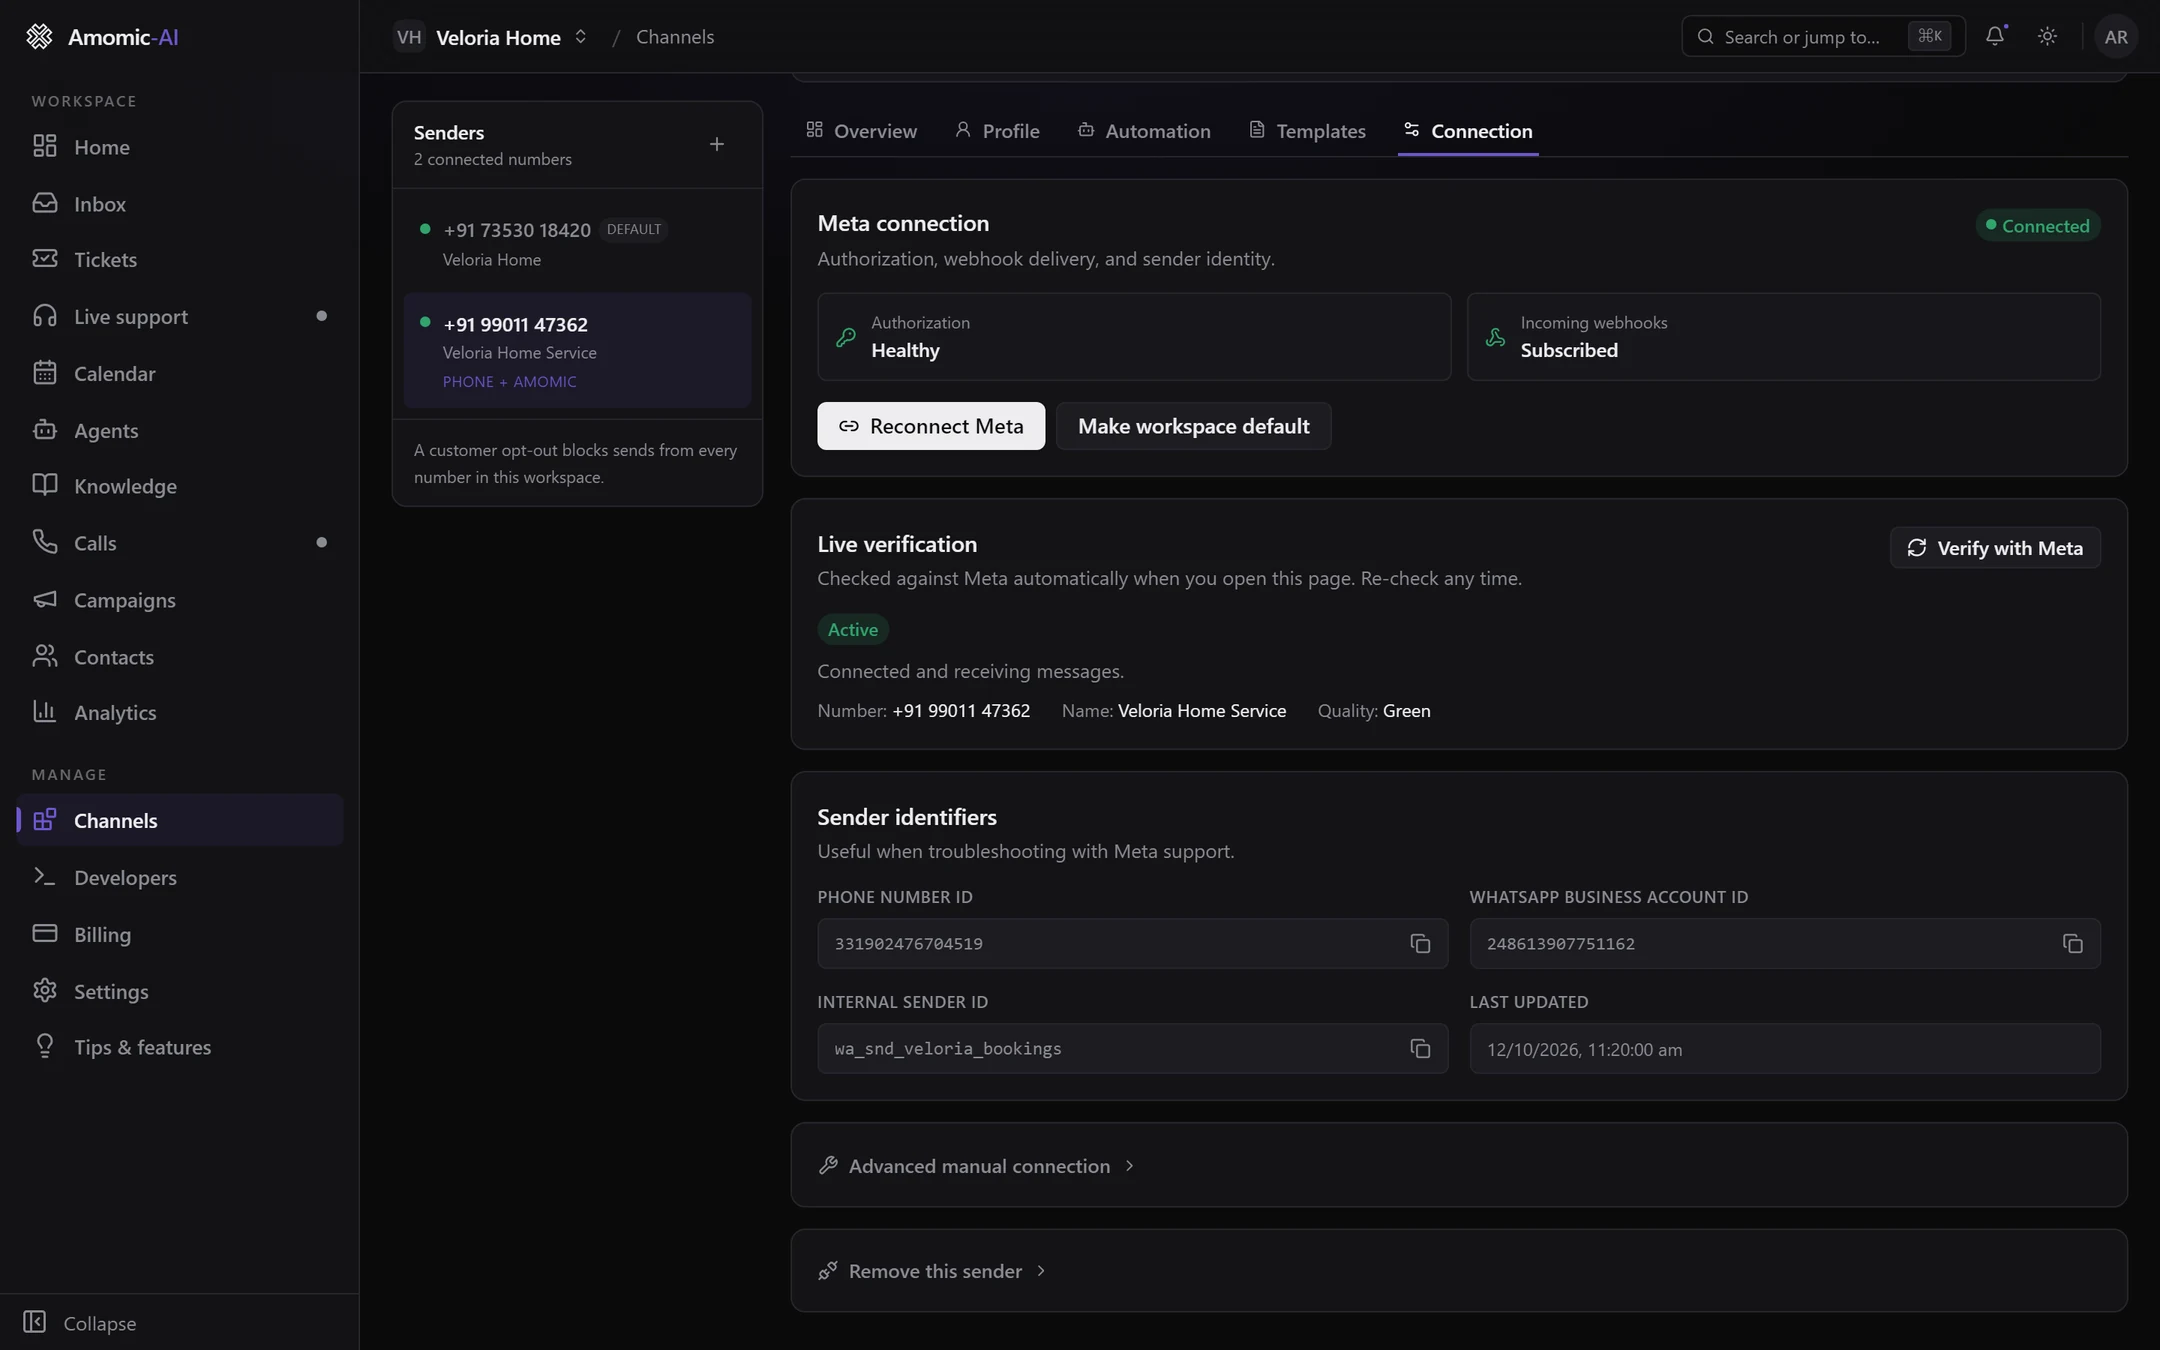Copy the Phone Number ID
2160x1350 pixels.
click(x=1420, y=944)
